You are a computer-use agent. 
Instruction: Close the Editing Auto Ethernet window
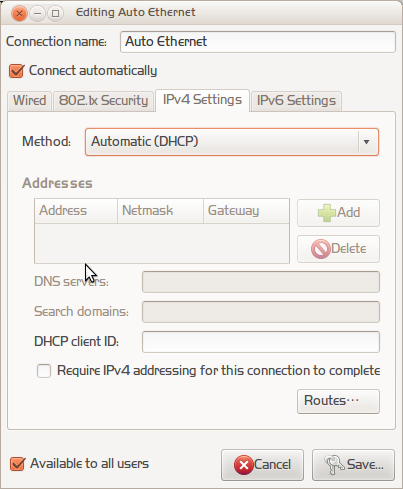(19, 13)
